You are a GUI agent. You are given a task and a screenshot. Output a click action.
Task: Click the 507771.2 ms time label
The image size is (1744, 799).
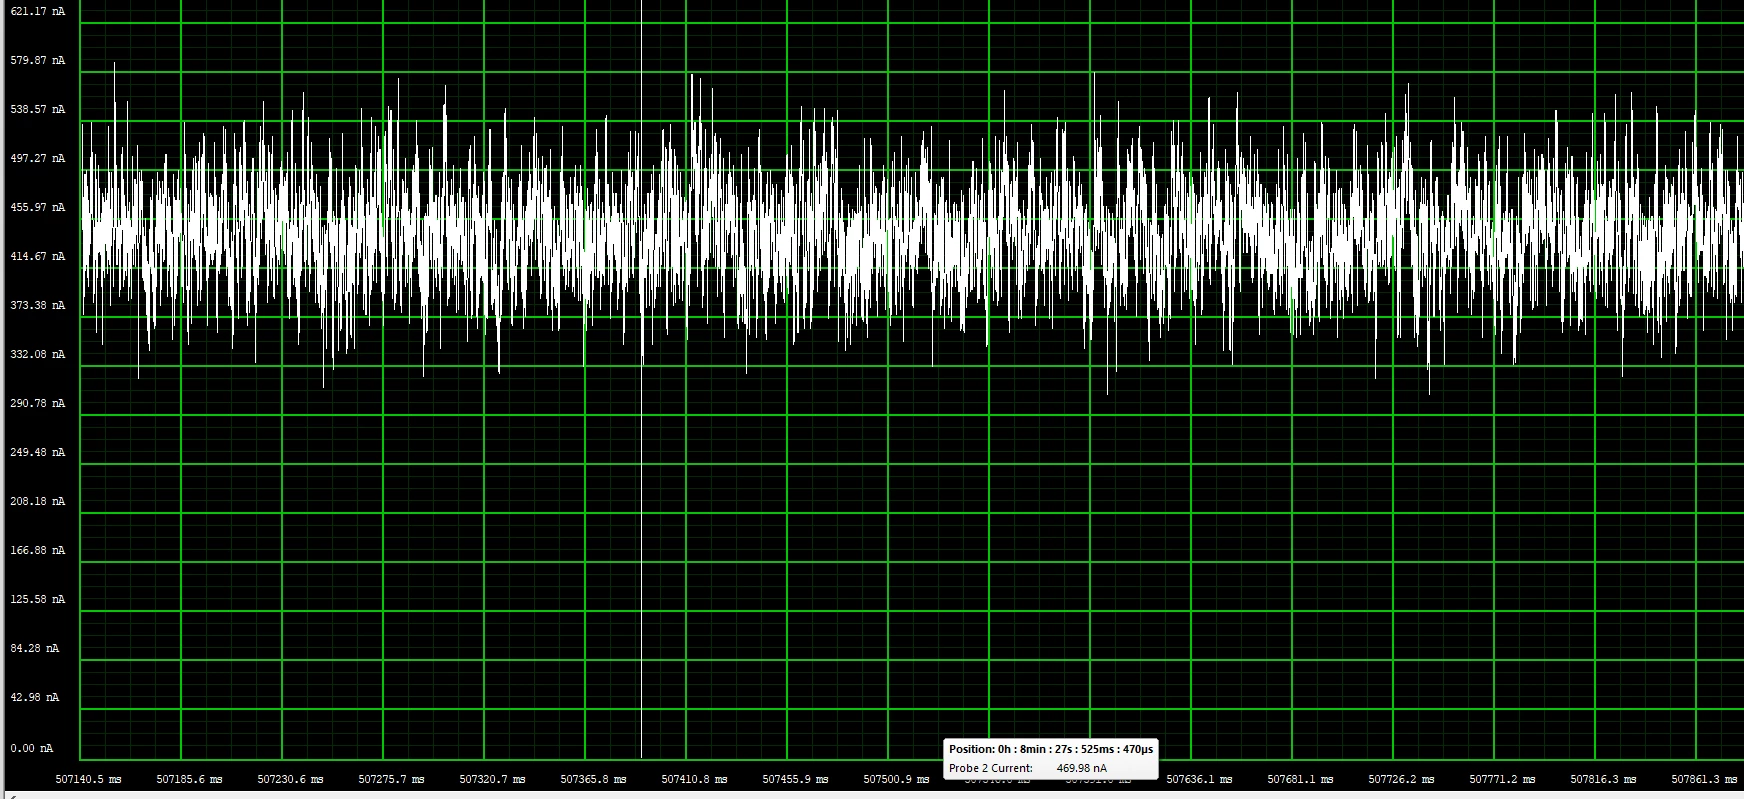[1502, 779]
